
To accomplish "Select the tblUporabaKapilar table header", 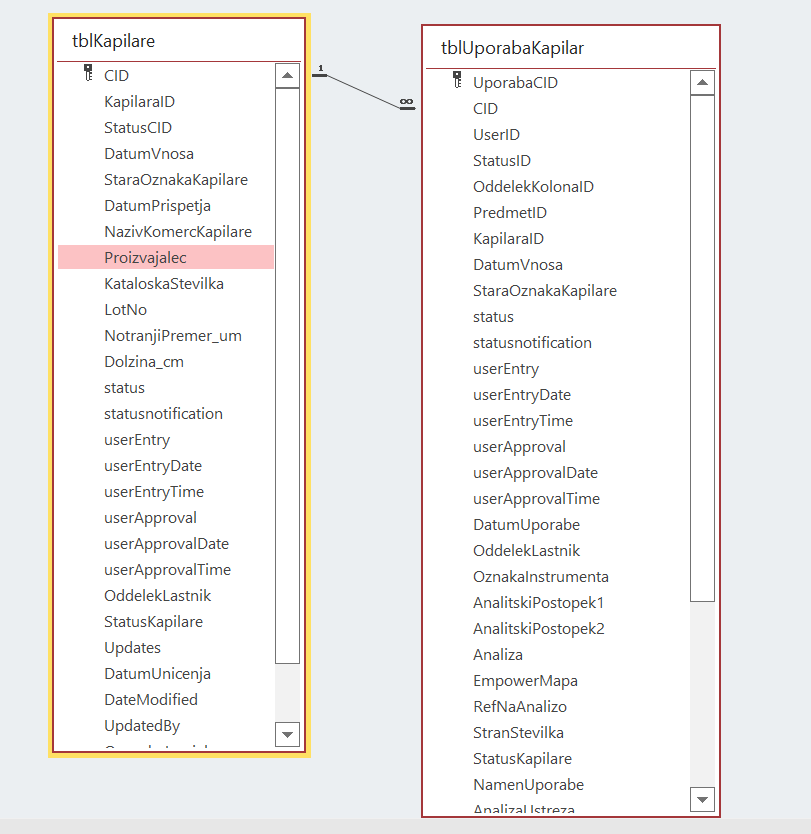I will (570, 48).
